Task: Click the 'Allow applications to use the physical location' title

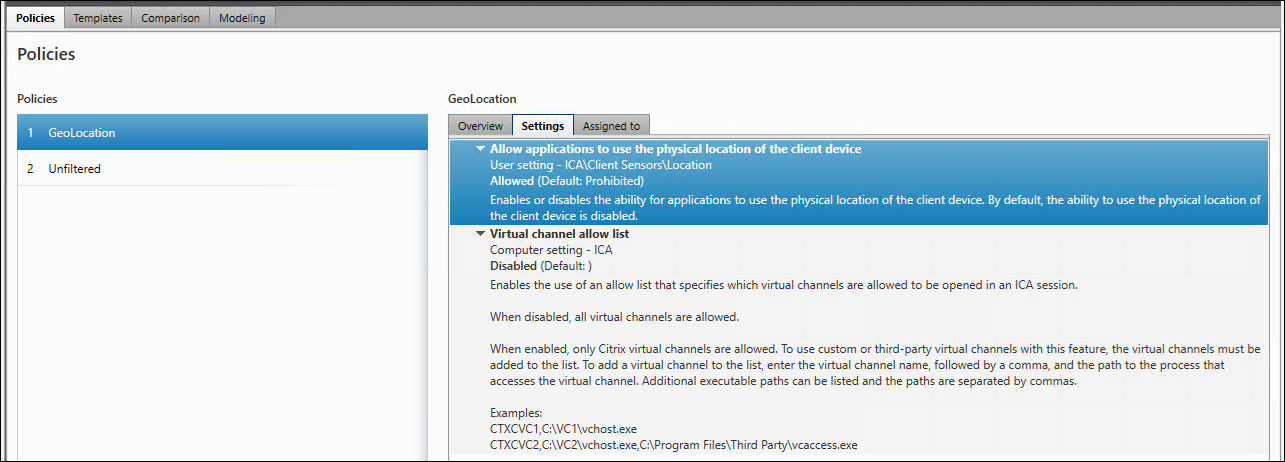Action: click(675, 149)
